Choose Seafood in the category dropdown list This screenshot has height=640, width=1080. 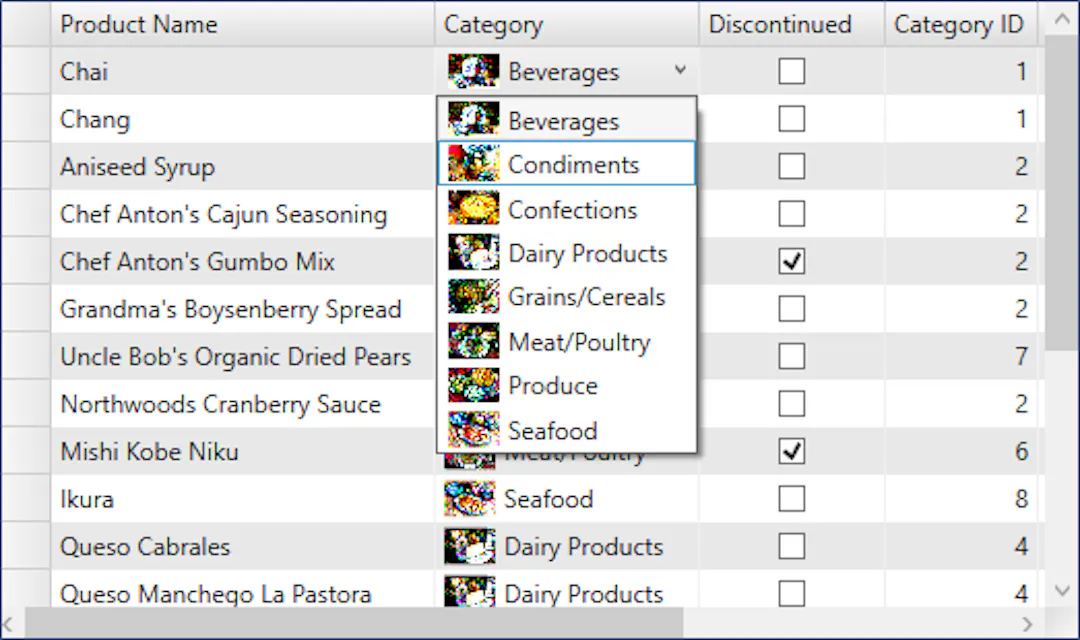click(552, 431)
